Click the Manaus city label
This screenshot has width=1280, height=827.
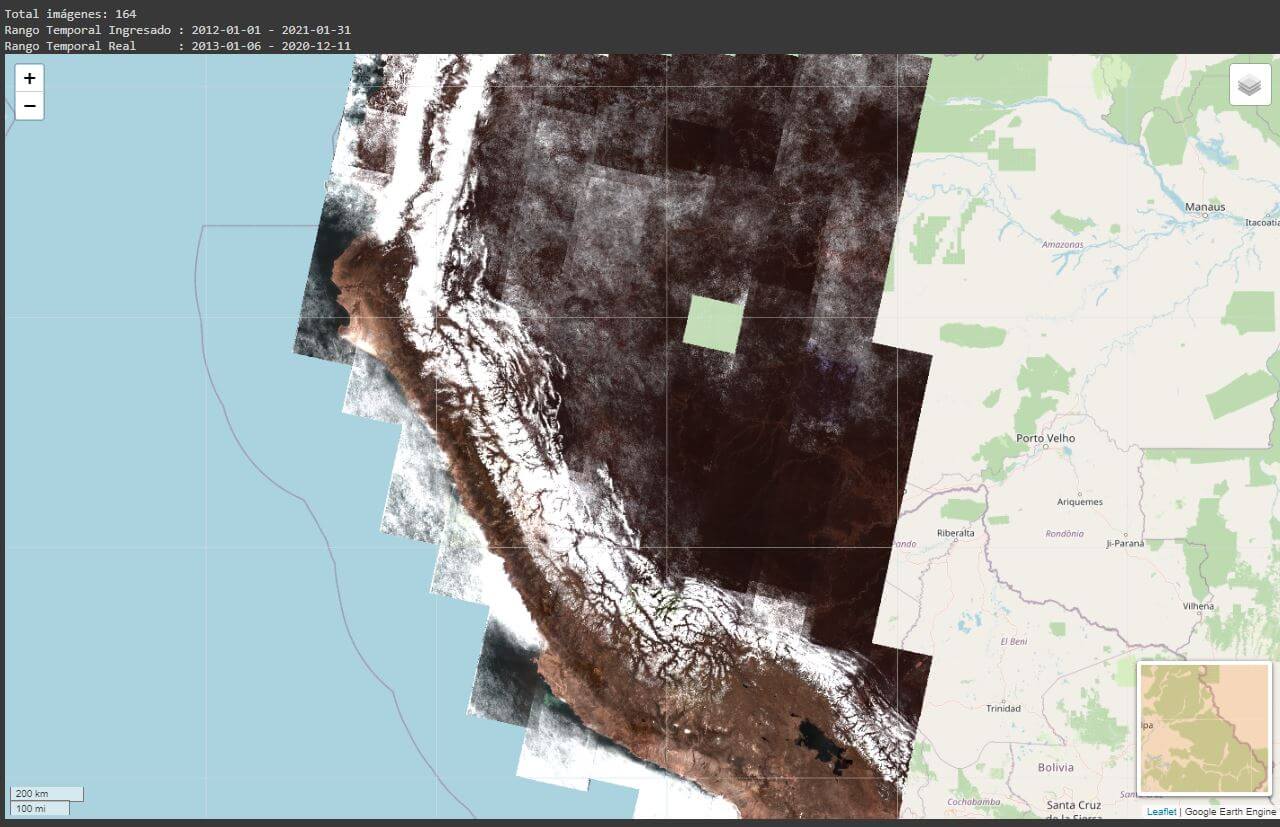1204,207
